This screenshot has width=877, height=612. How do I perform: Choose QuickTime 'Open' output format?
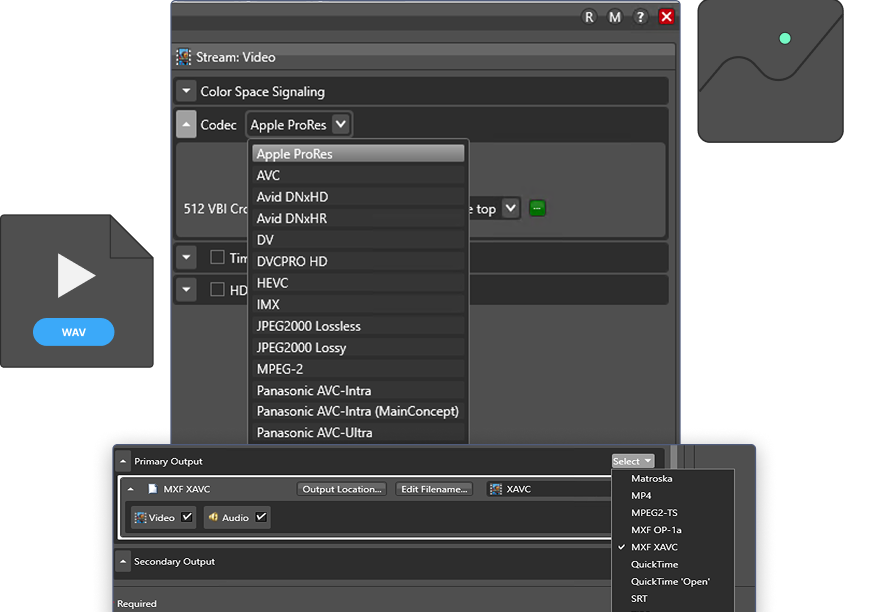pyautogui.click(x=672, y=581)
